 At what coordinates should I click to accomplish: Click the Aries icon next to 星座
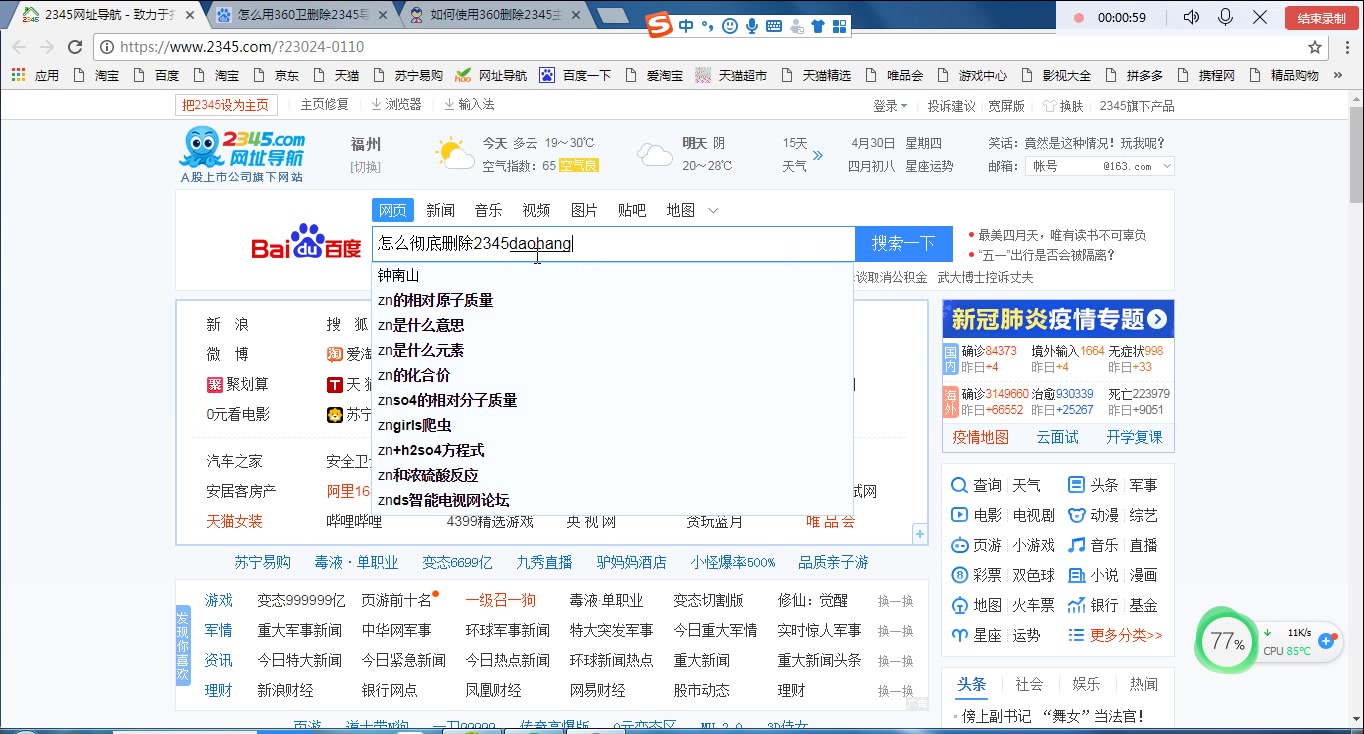[959, 635]
